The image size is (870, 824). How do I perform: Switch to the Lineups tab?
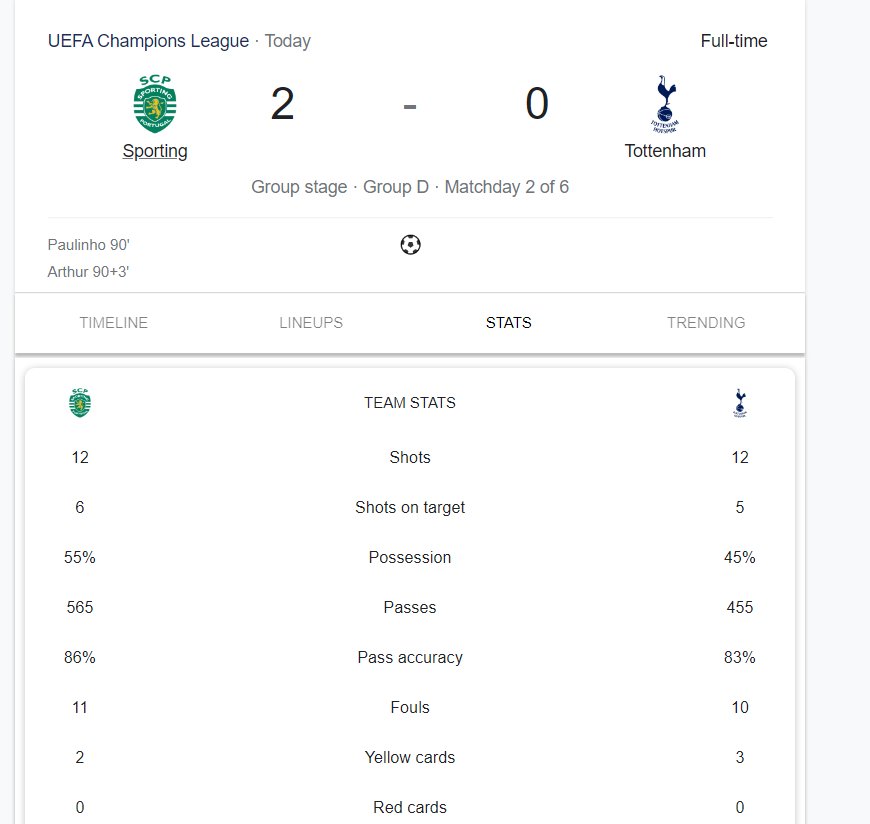311,322
